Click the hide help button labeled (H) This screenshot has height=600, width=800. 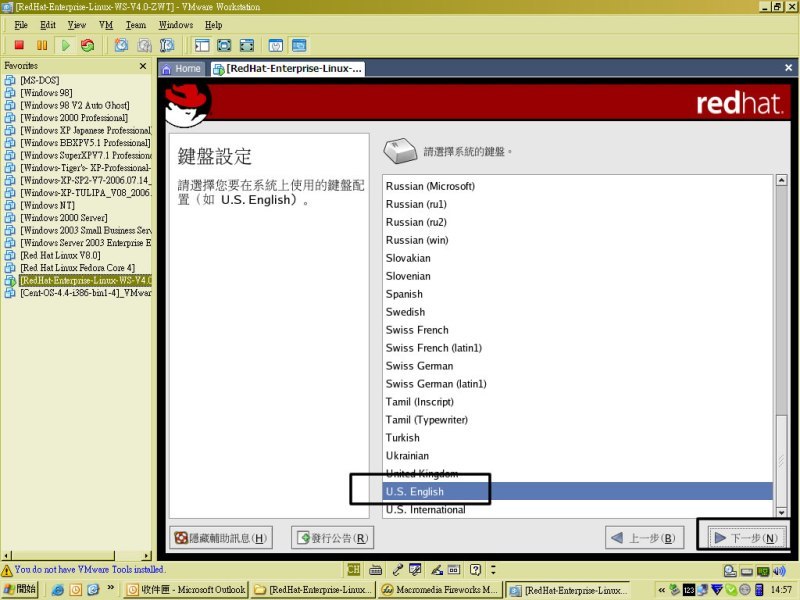click(221, 538)
